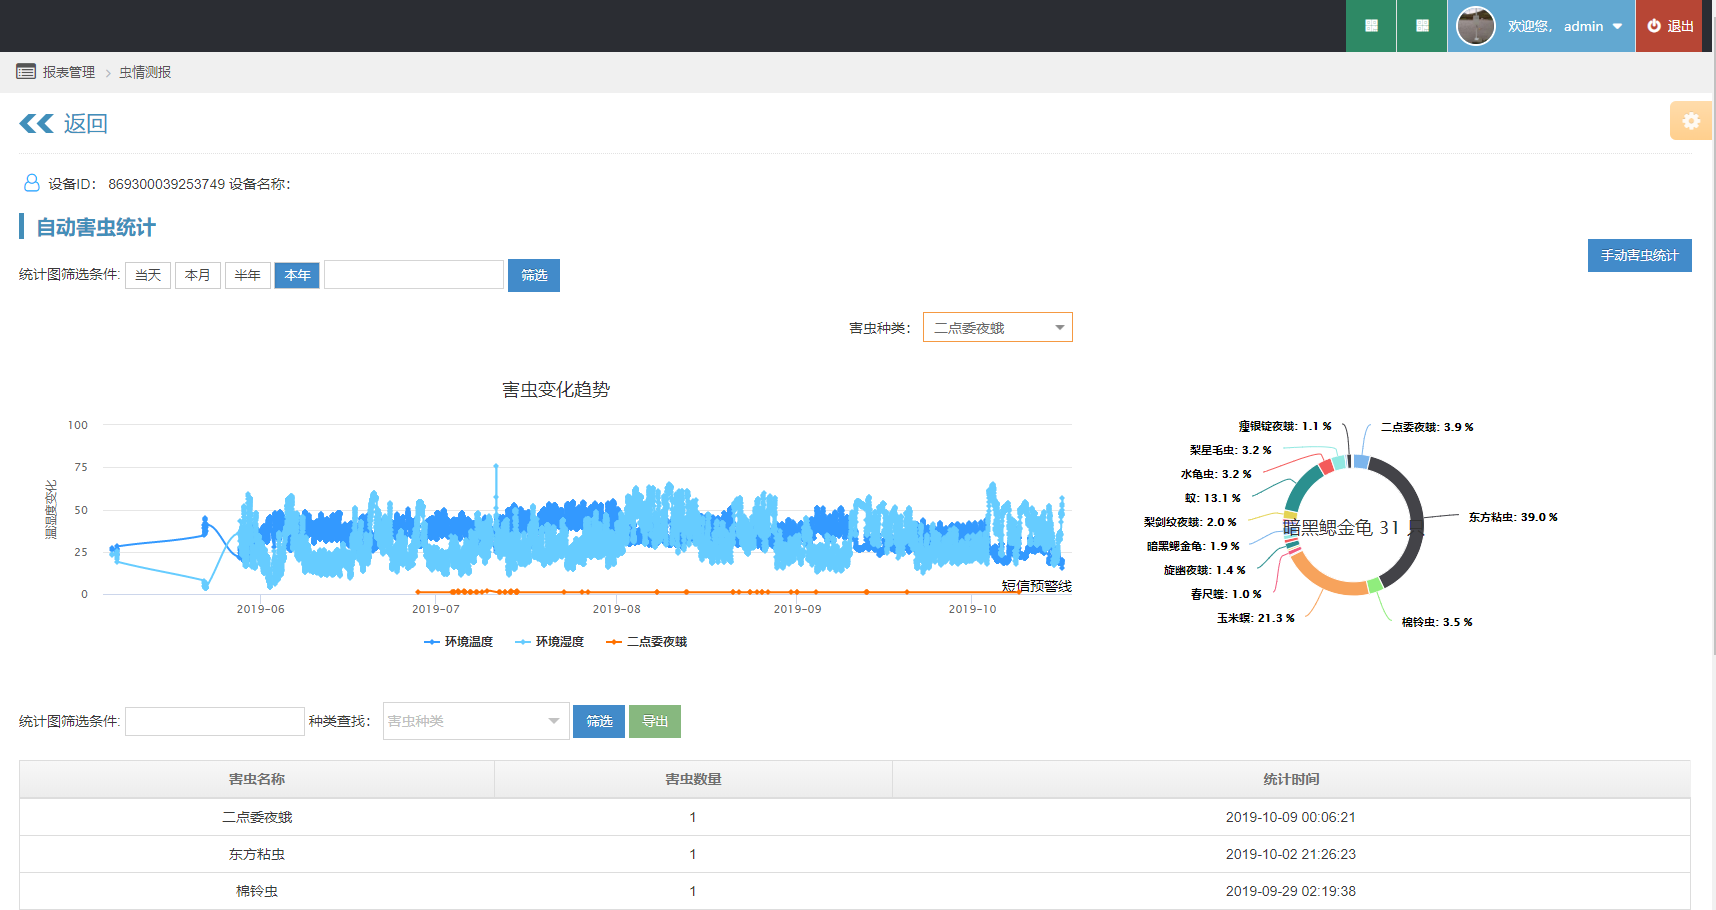Click the green 导出 export button
The image size is (1716, 910).
[x=655, y=721]
